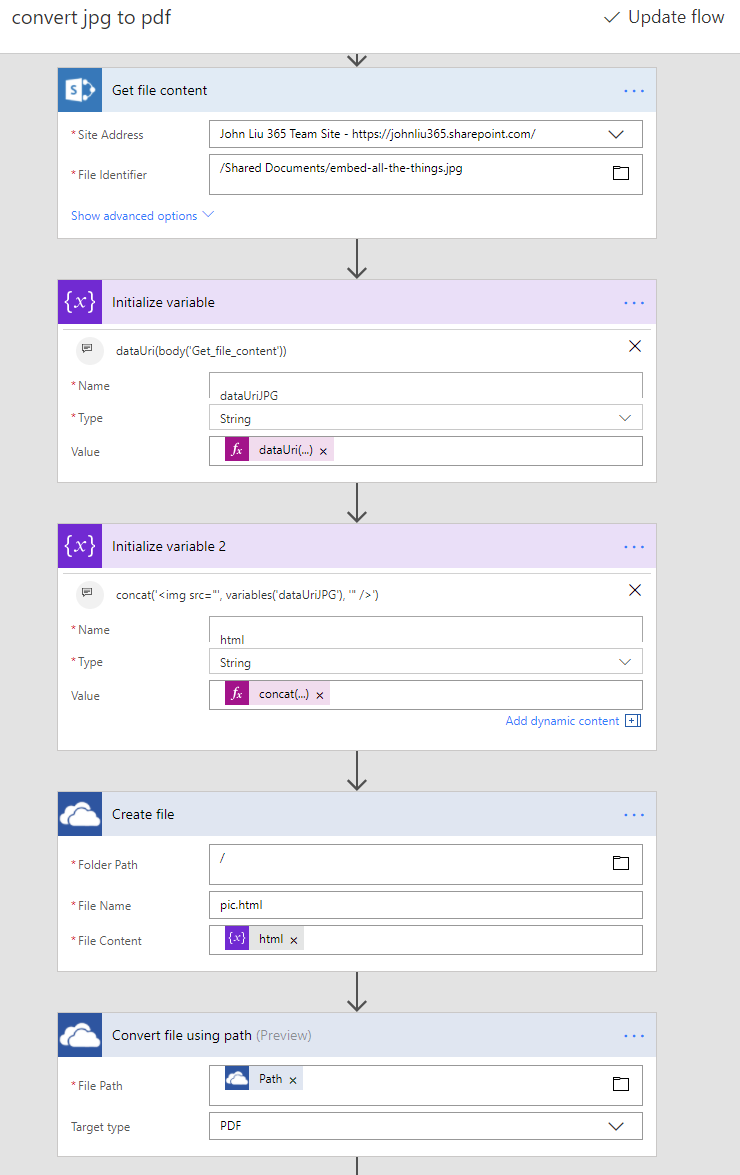This screenshot has height=1175, width=740.
Task: Click the SharePoint icon on Get file content
Action: tap(80, 90)
